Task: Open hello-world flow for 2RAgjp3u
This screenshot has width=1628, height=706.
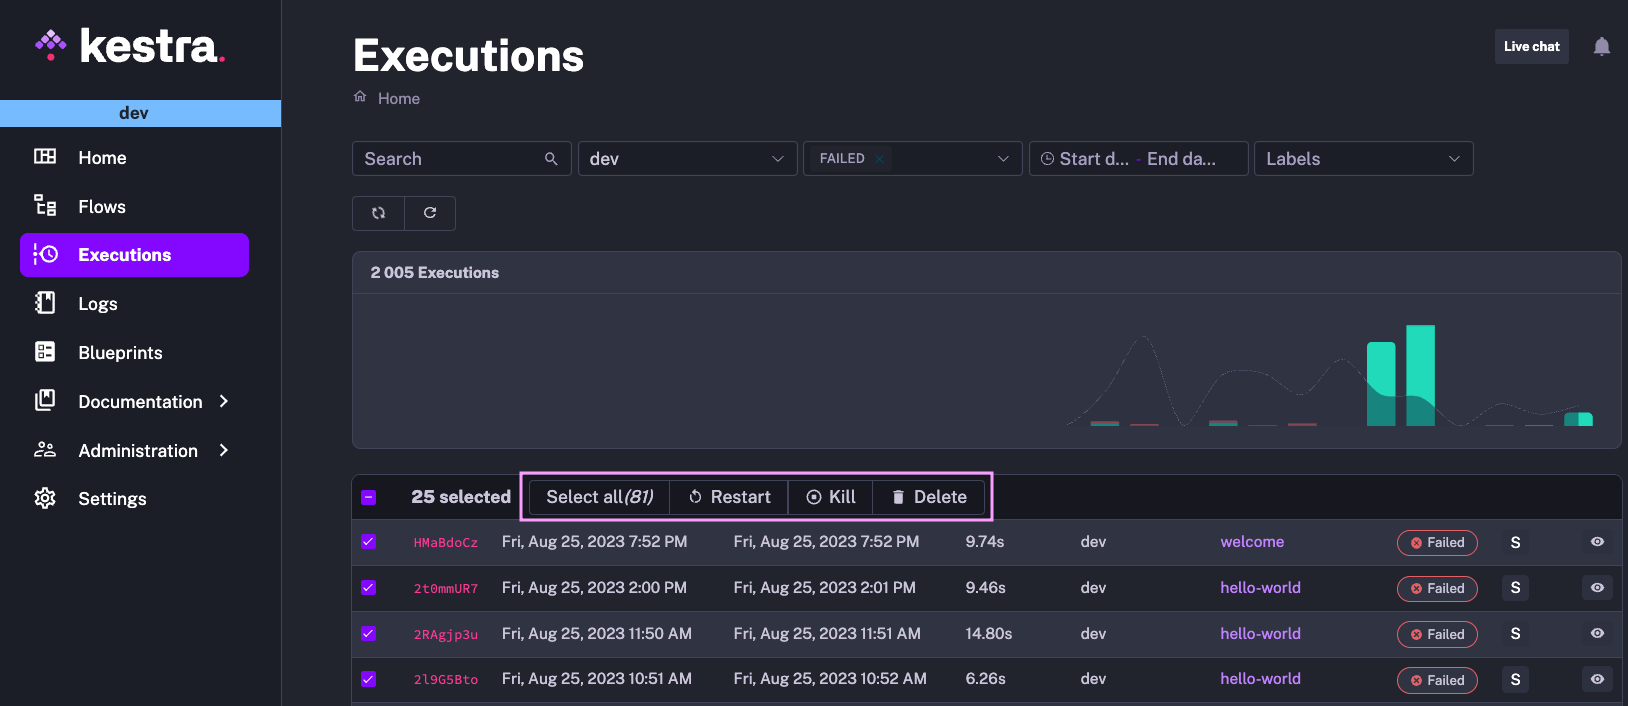Action: click(x=1260, y=633)
